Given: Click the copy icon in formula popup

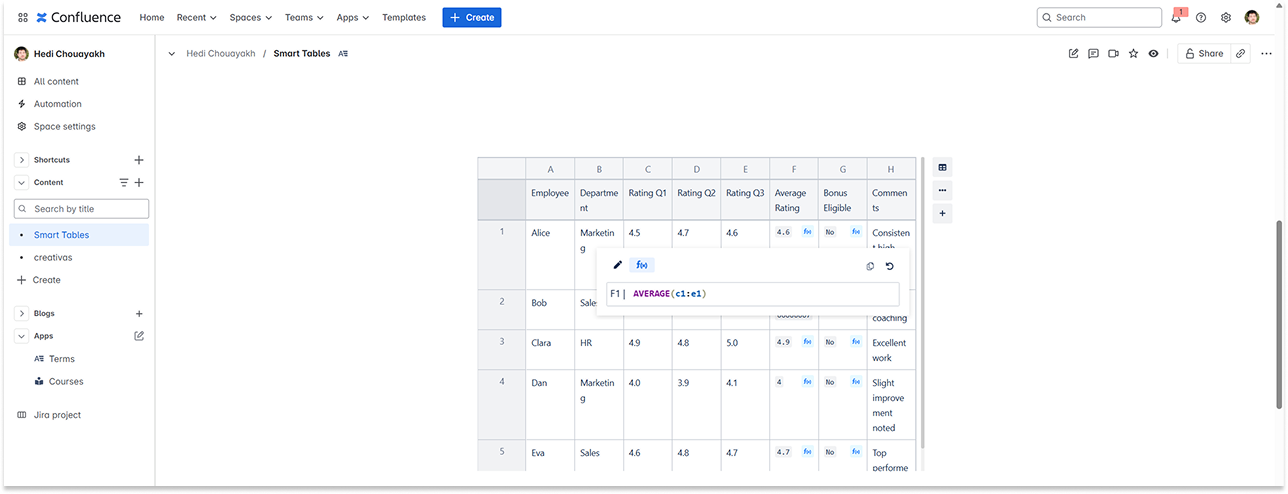Looking at the screenshot, I should (869, 266).
